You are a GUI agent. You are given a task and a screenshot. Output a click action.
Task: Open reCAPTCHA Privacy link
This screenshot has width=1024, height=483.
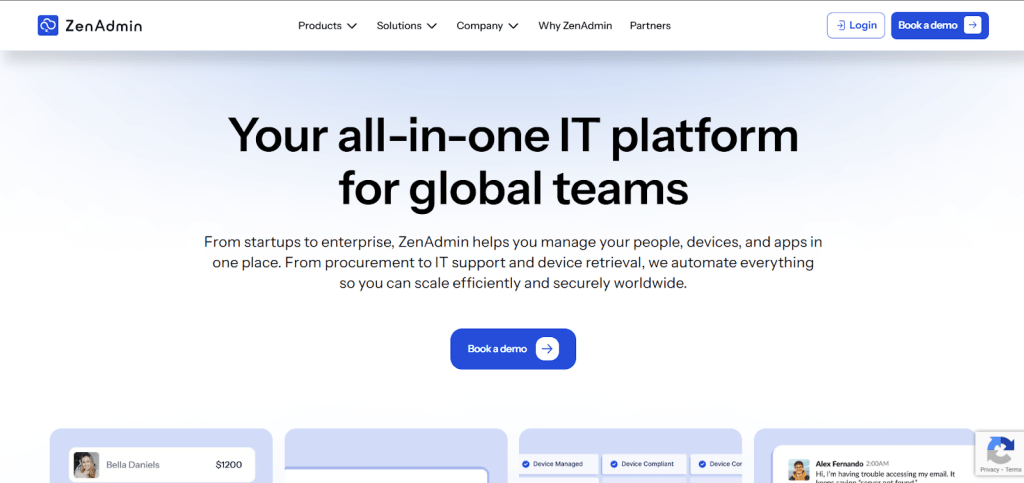coord(989,469)
